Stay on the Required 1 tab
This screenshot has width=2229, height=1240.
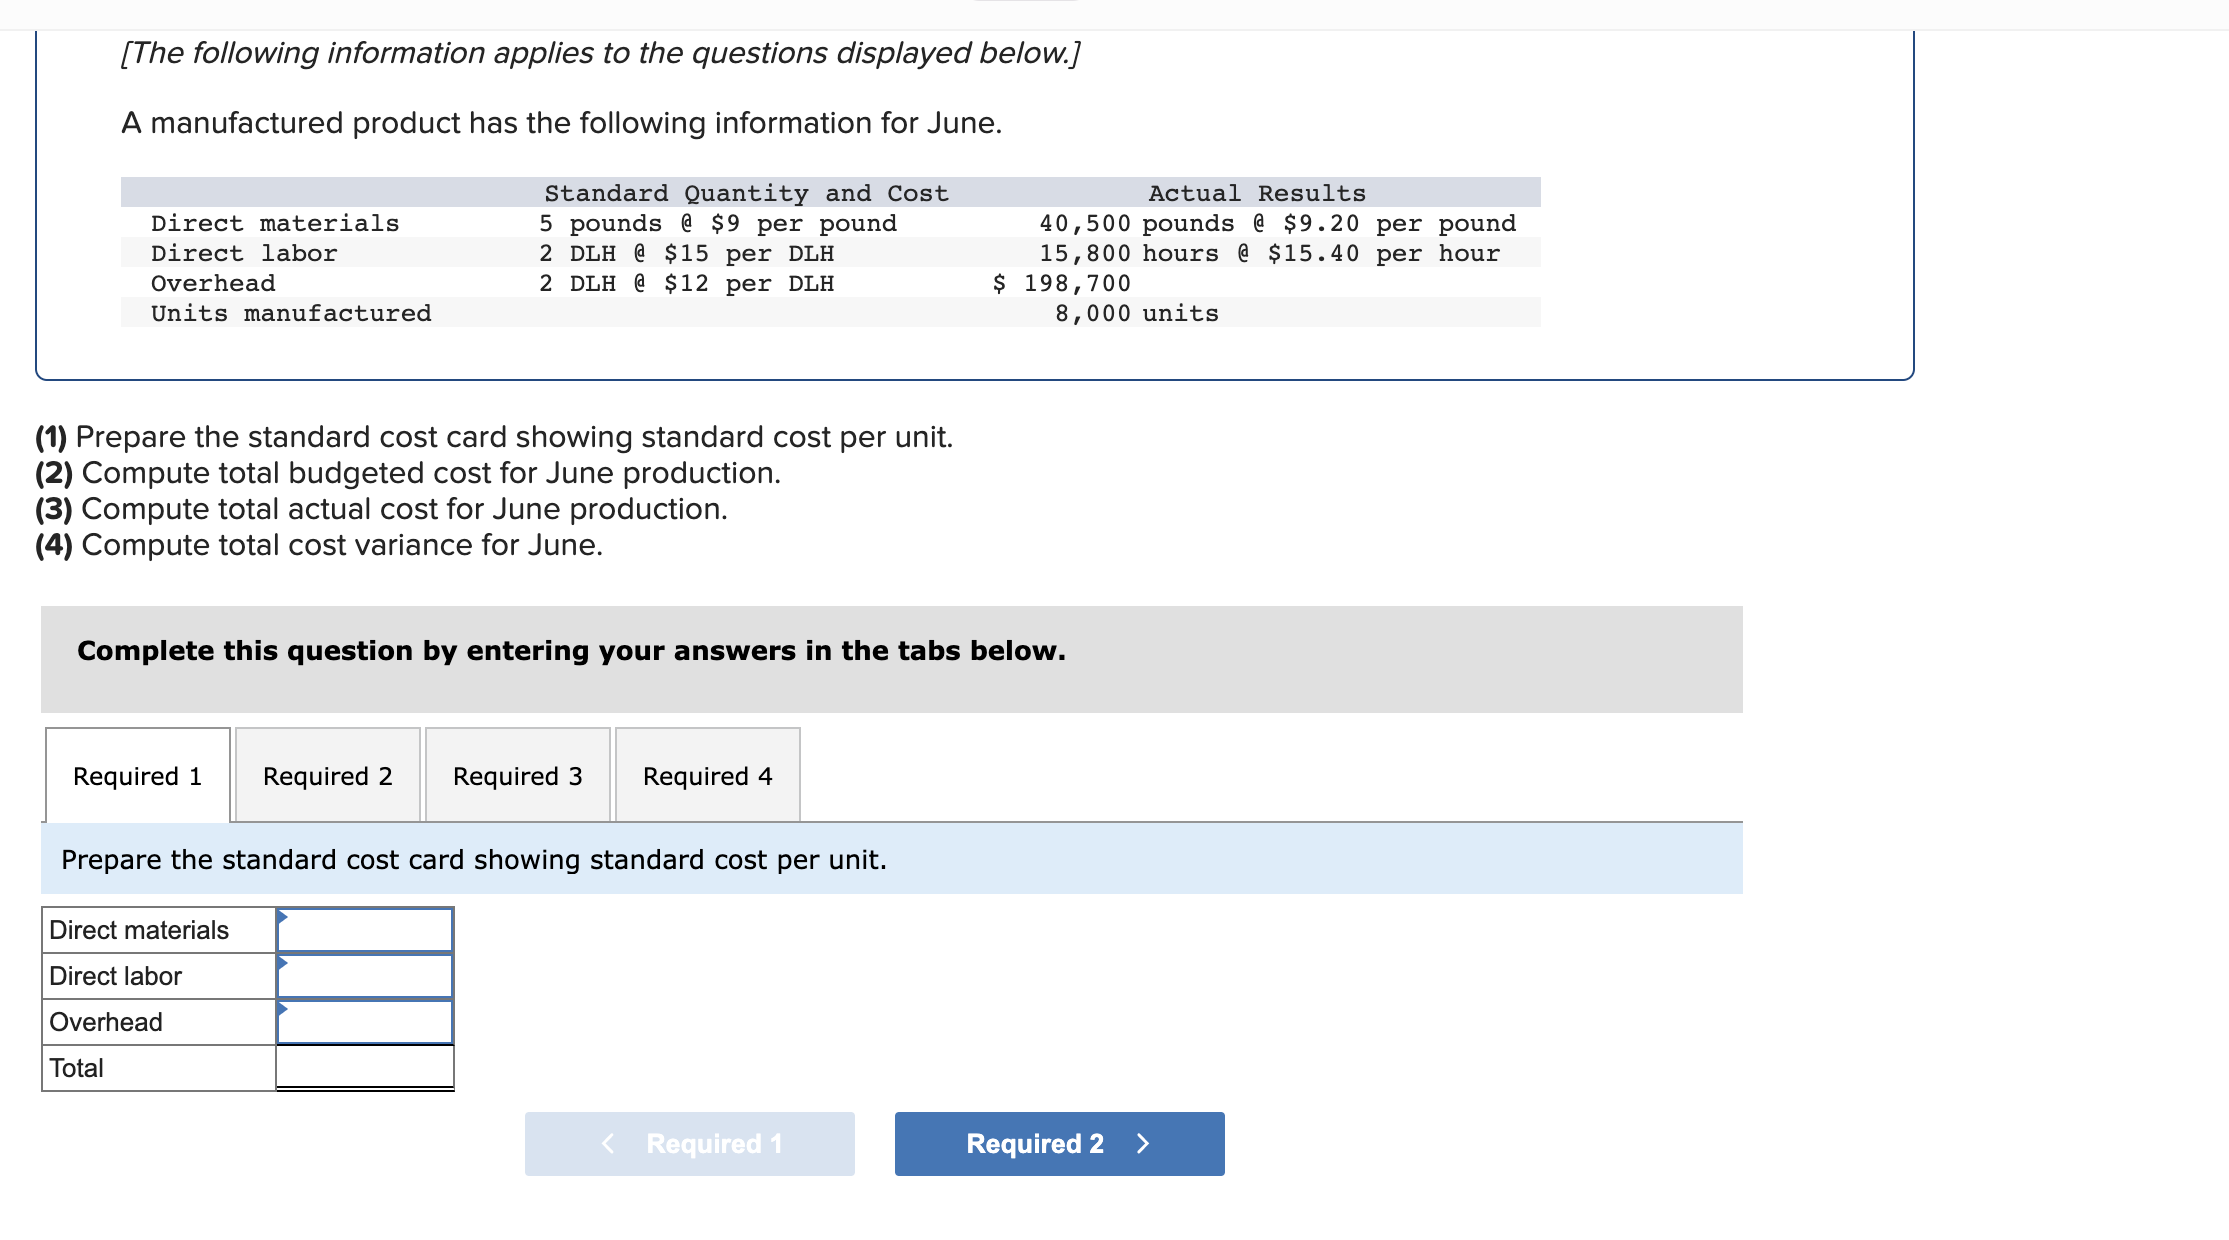point(137,775)
